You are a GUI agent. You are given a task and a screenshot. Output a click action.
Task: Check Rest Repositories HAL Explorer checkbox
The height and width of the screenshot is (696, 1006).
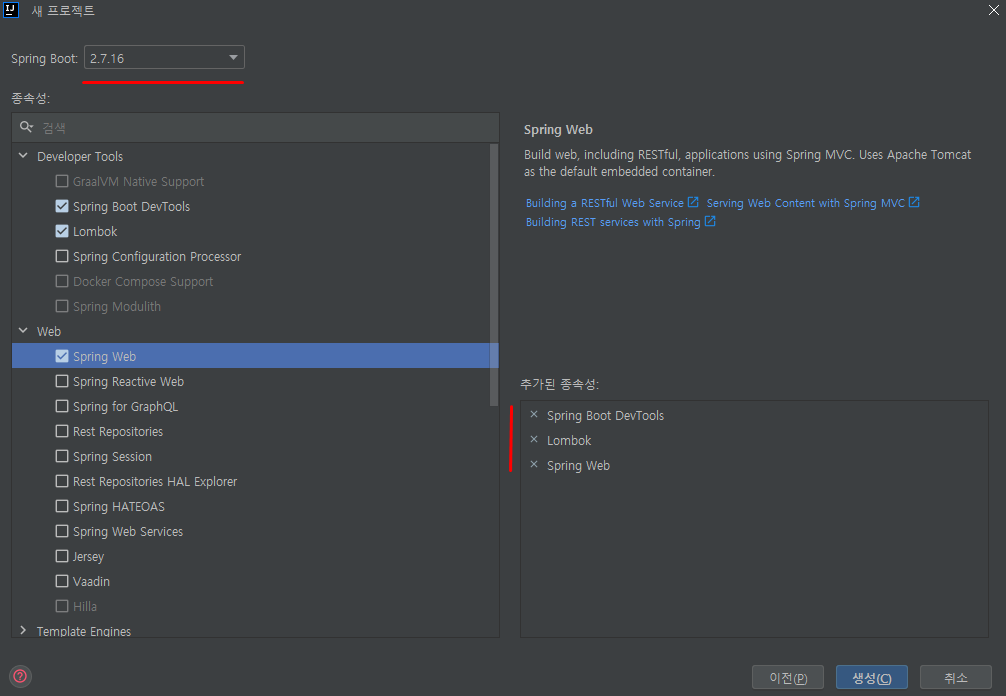tap(62, 481)
